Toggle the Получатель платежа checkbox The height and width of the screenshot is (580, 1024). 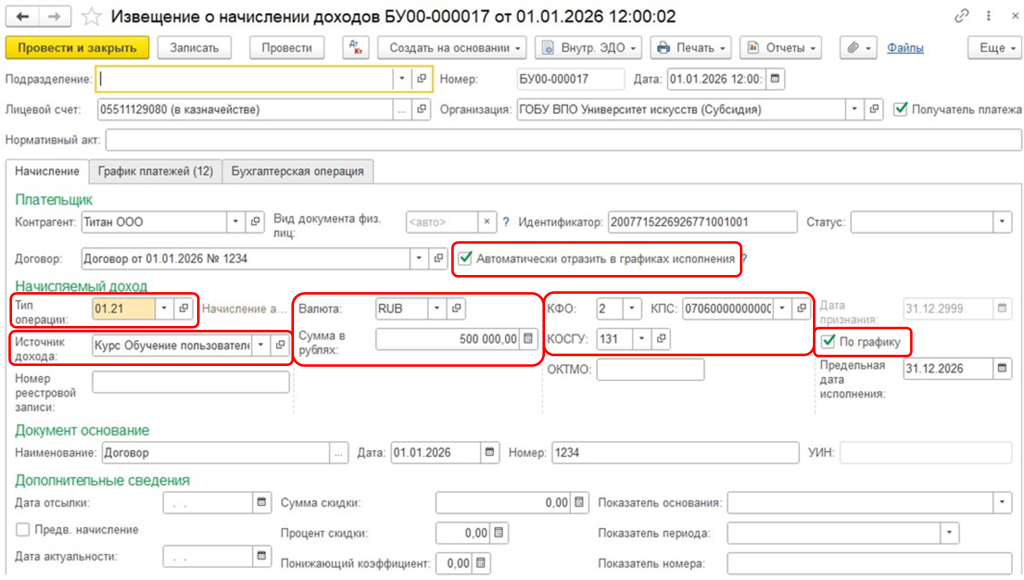(901, 109)
